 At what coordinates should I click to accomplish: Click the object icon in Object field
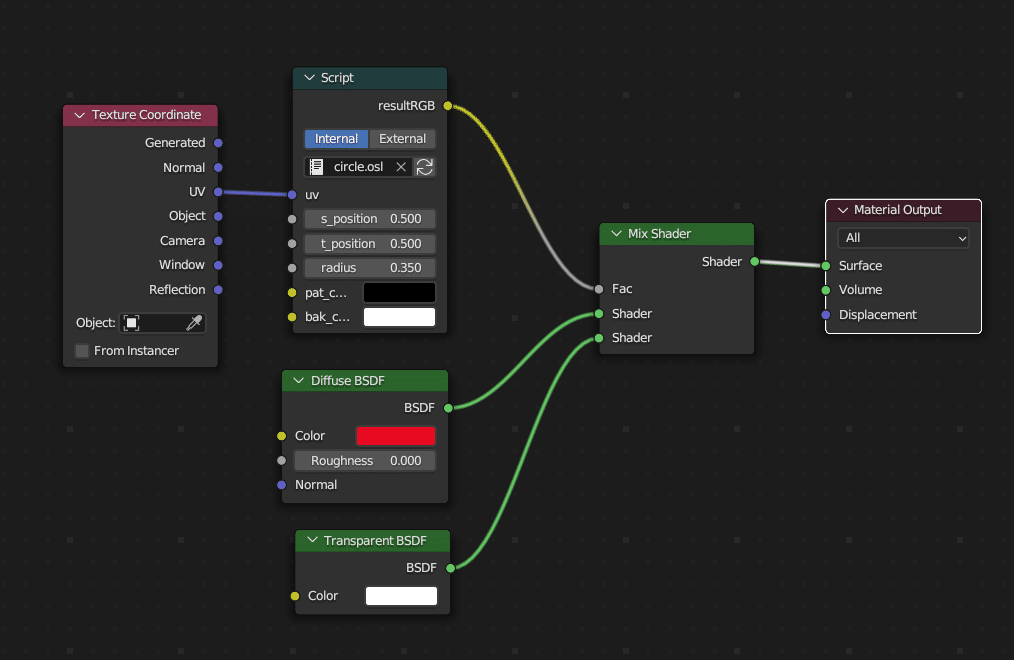point(132,323)
